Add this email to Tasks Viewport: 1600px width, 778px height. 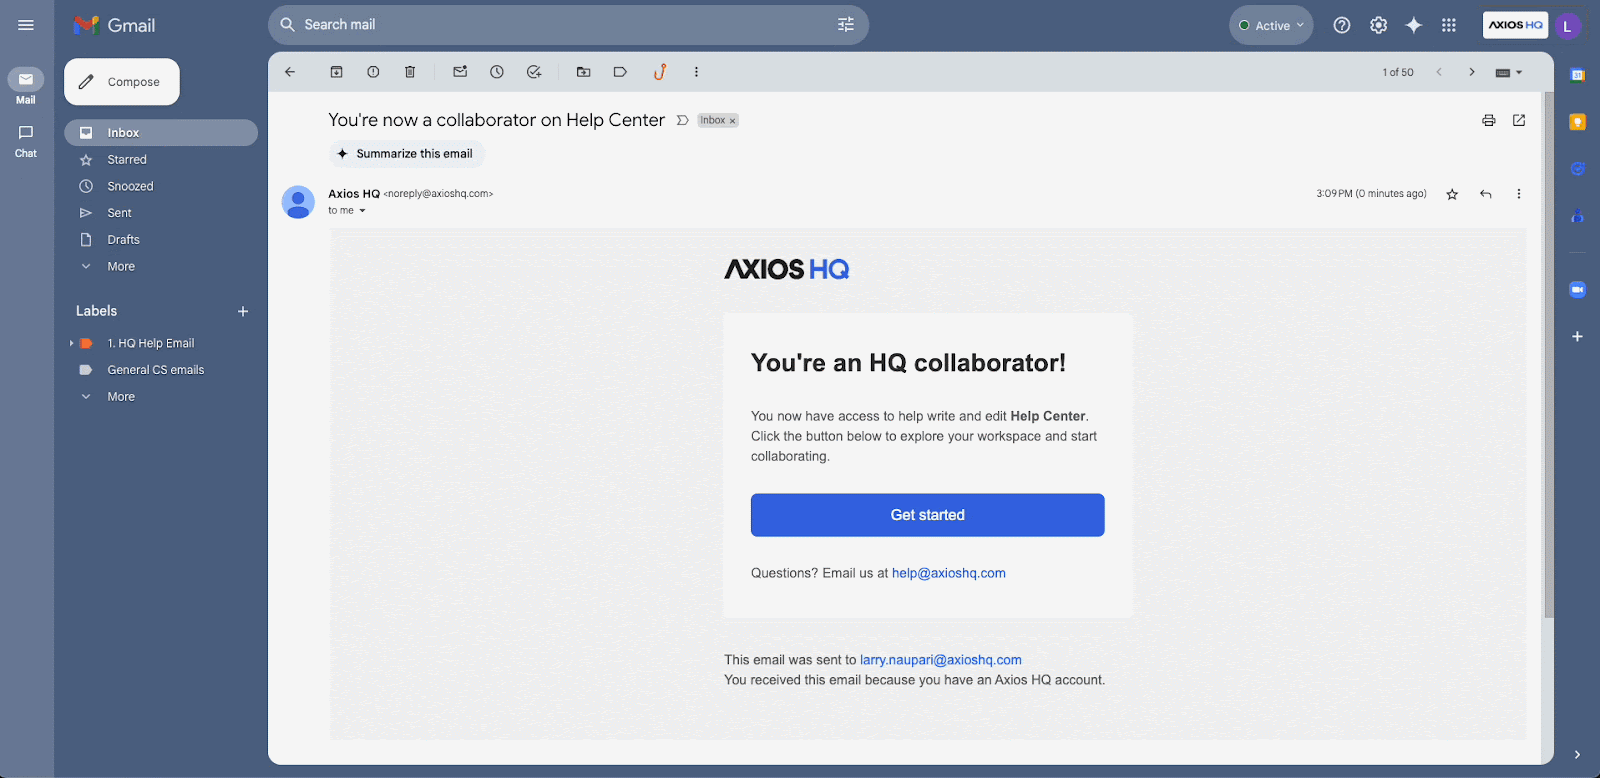point(534,72)
